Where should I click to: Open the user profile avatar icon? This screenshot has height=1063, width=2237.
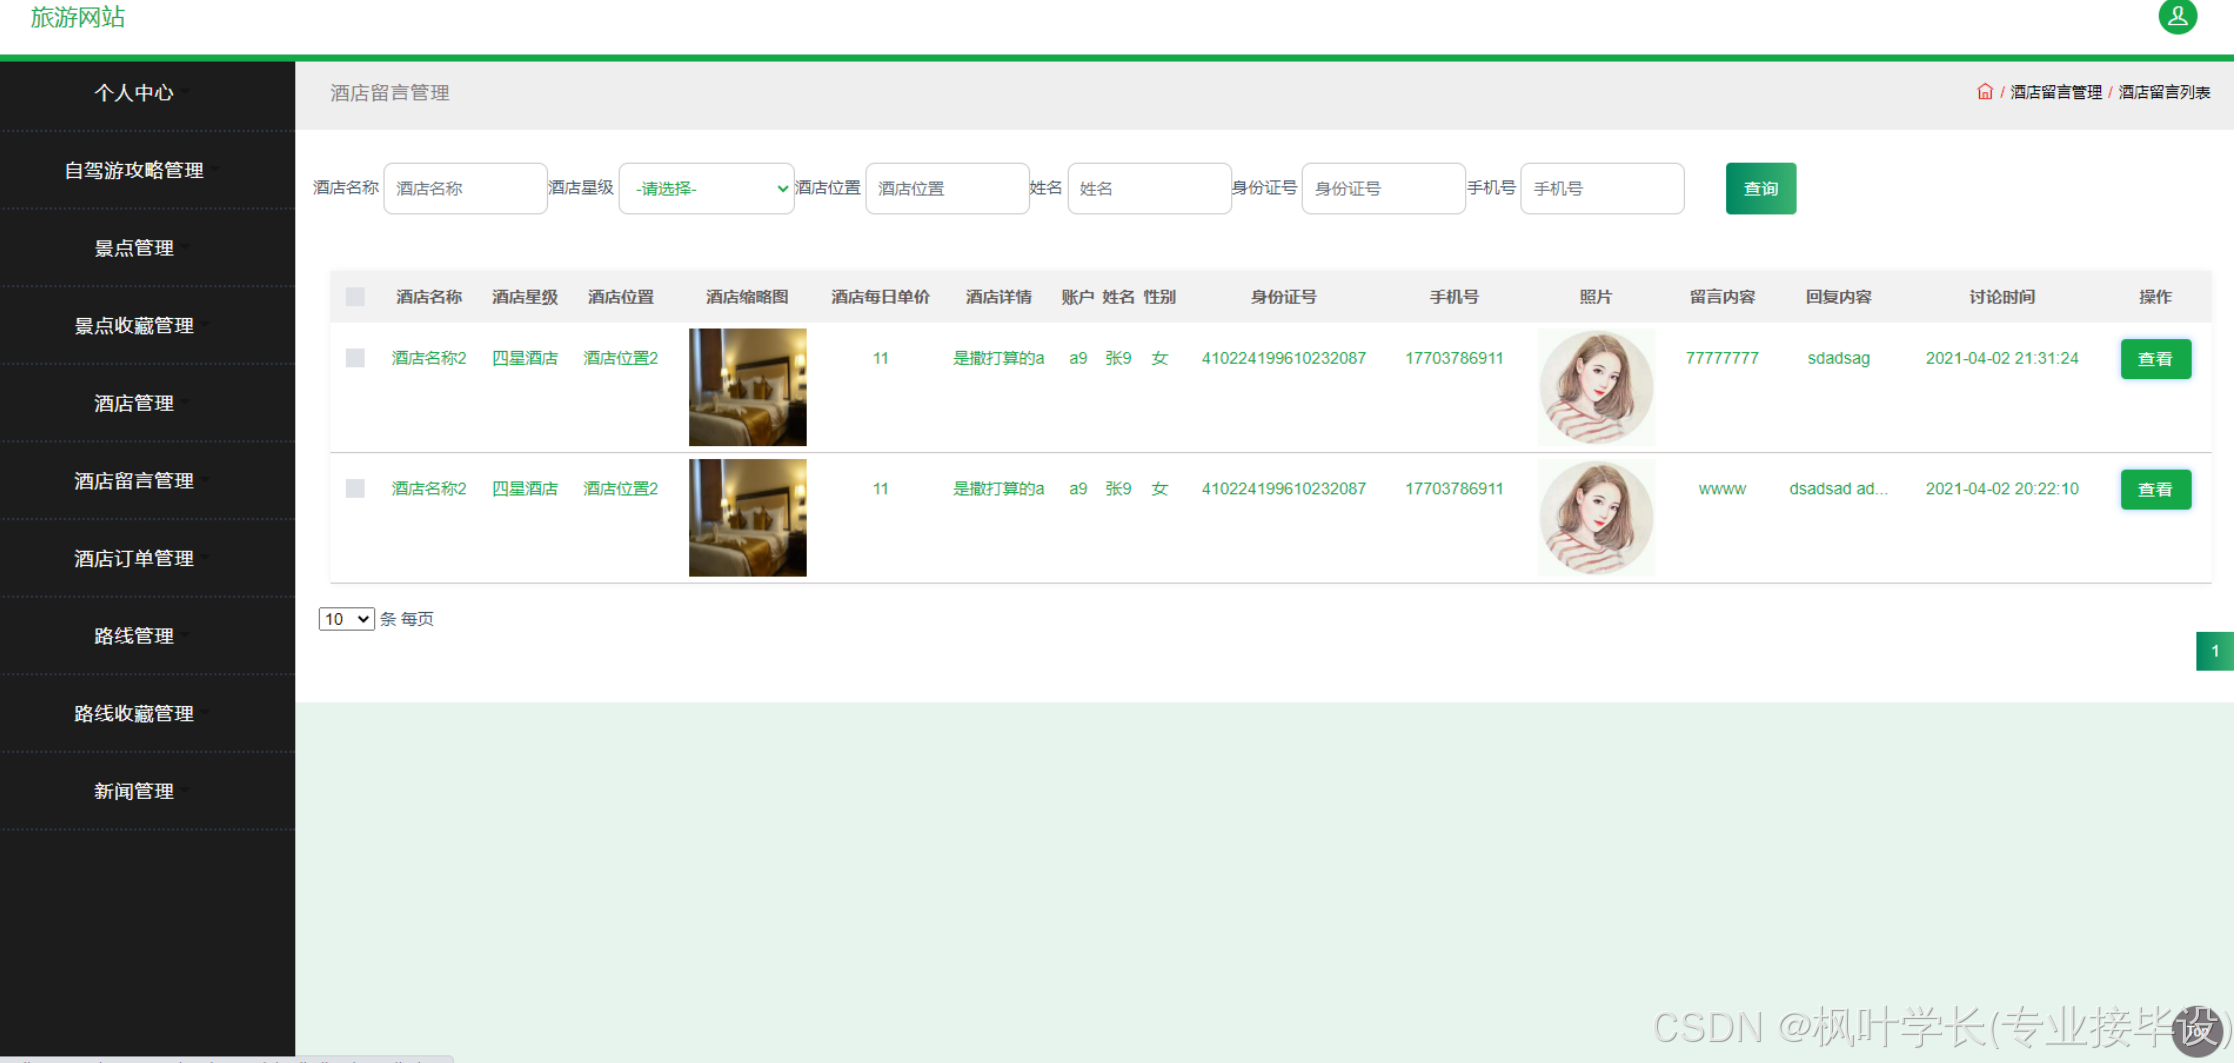pyautogui.click(x=2177, y=16)
